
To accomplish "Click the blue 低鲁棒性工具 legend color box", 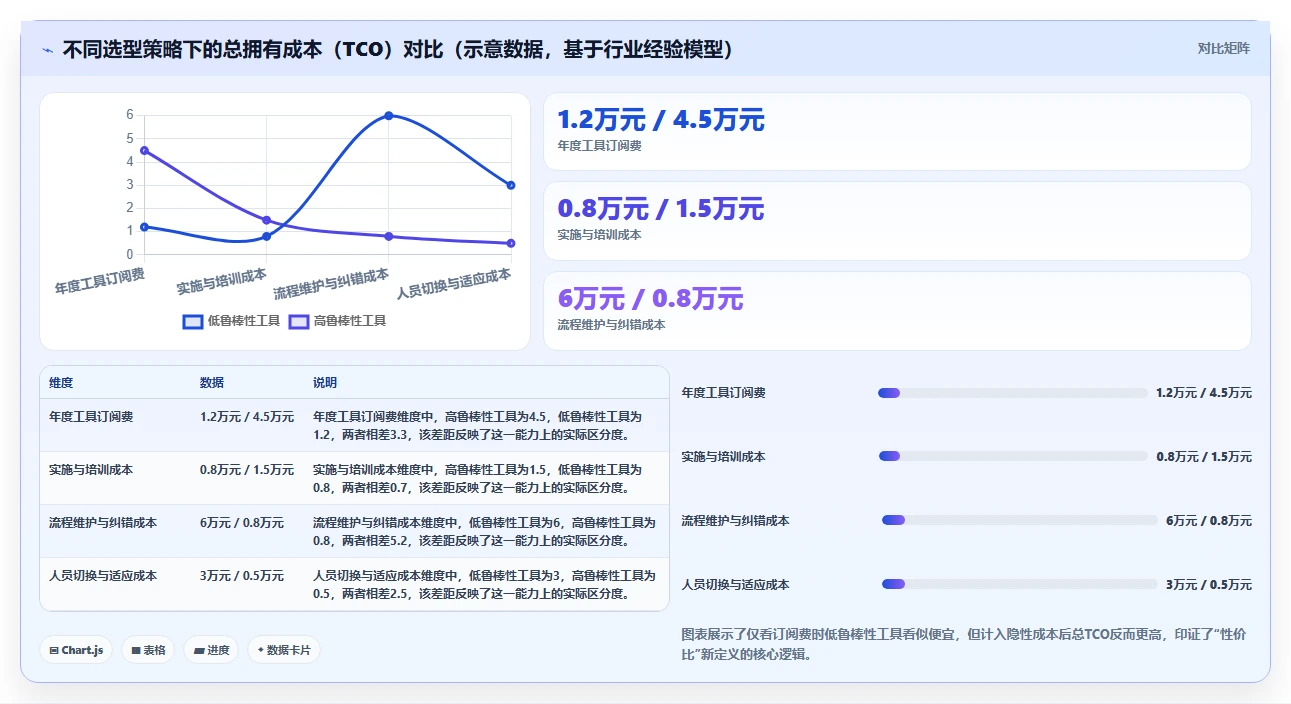I will click(193, 321).
